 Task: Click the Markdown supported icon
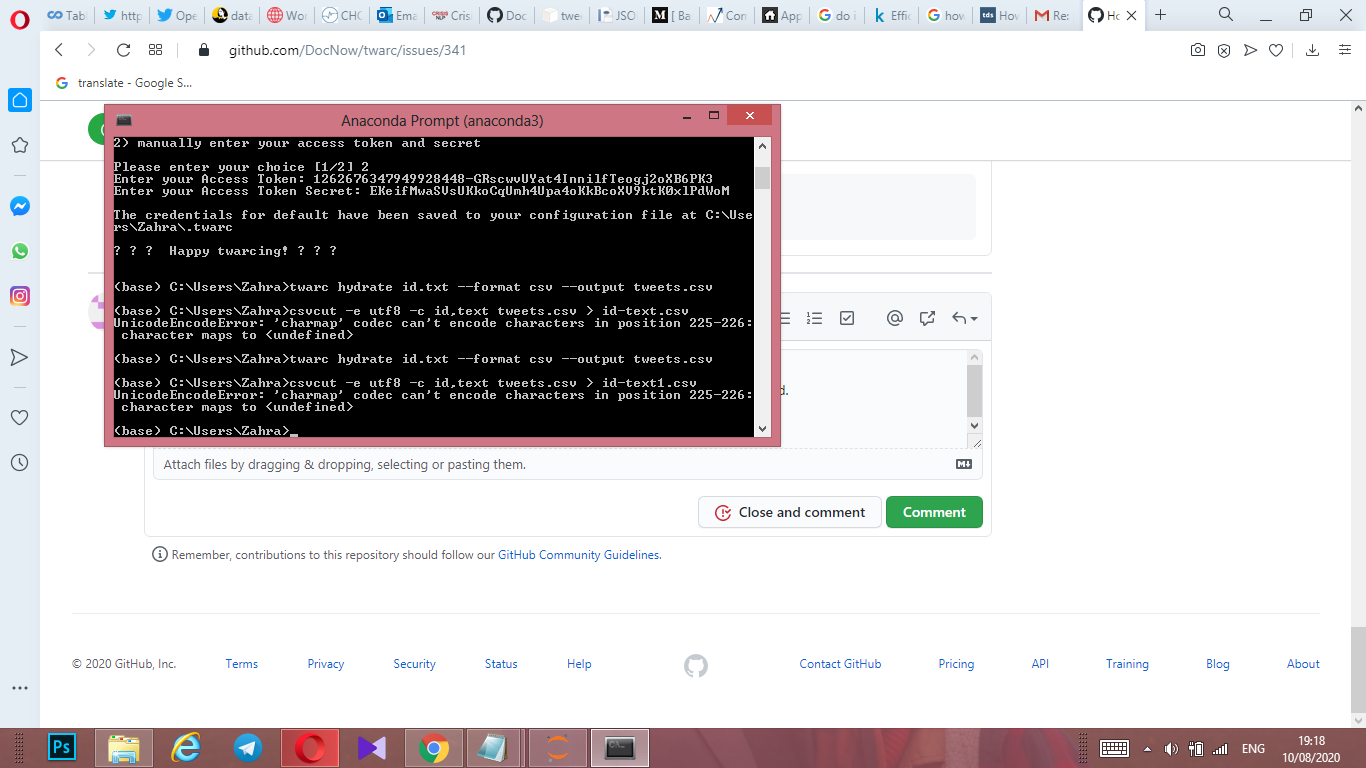(x=963, y=464)
